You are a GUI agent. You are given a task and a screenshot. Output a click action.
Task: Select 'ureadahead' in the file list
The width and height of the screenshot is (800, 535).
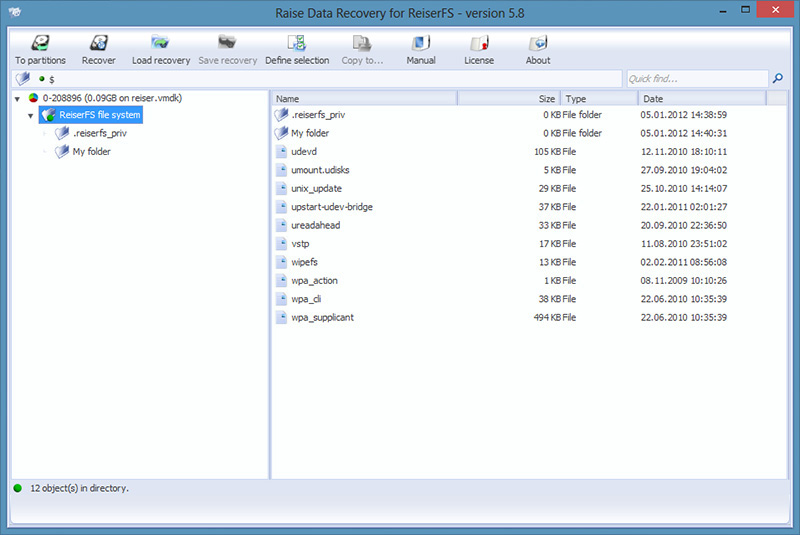click(315, 225)
